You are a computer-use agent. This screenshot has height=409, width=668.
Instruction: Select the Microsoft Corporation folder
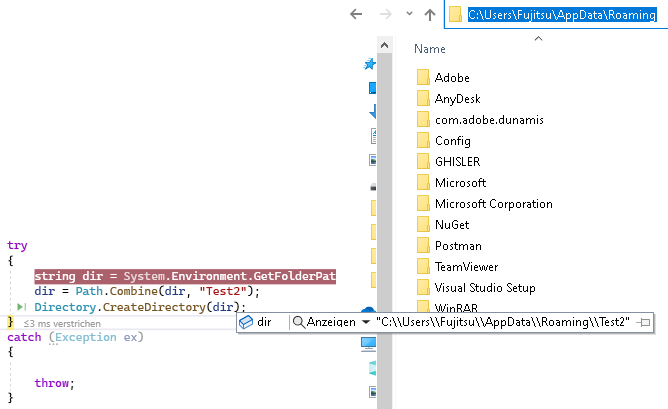[493, 204]
